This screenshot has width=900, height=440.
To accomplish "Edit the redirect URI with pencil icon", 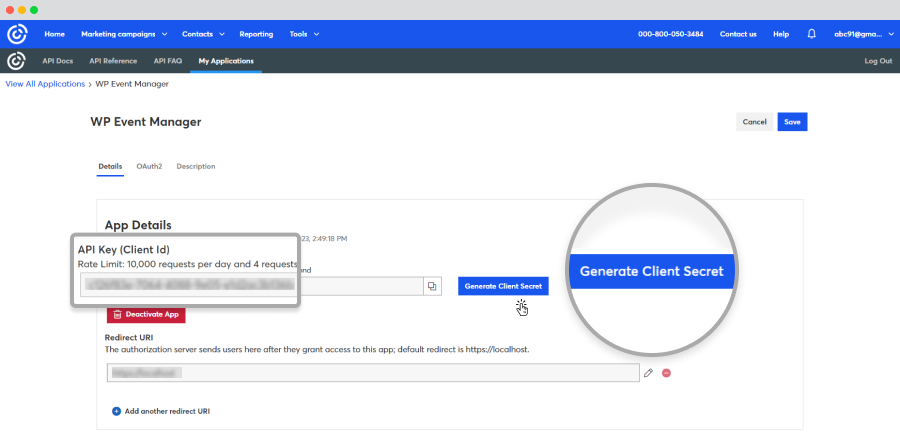I will pyautogui.click(x=648, y=373).
